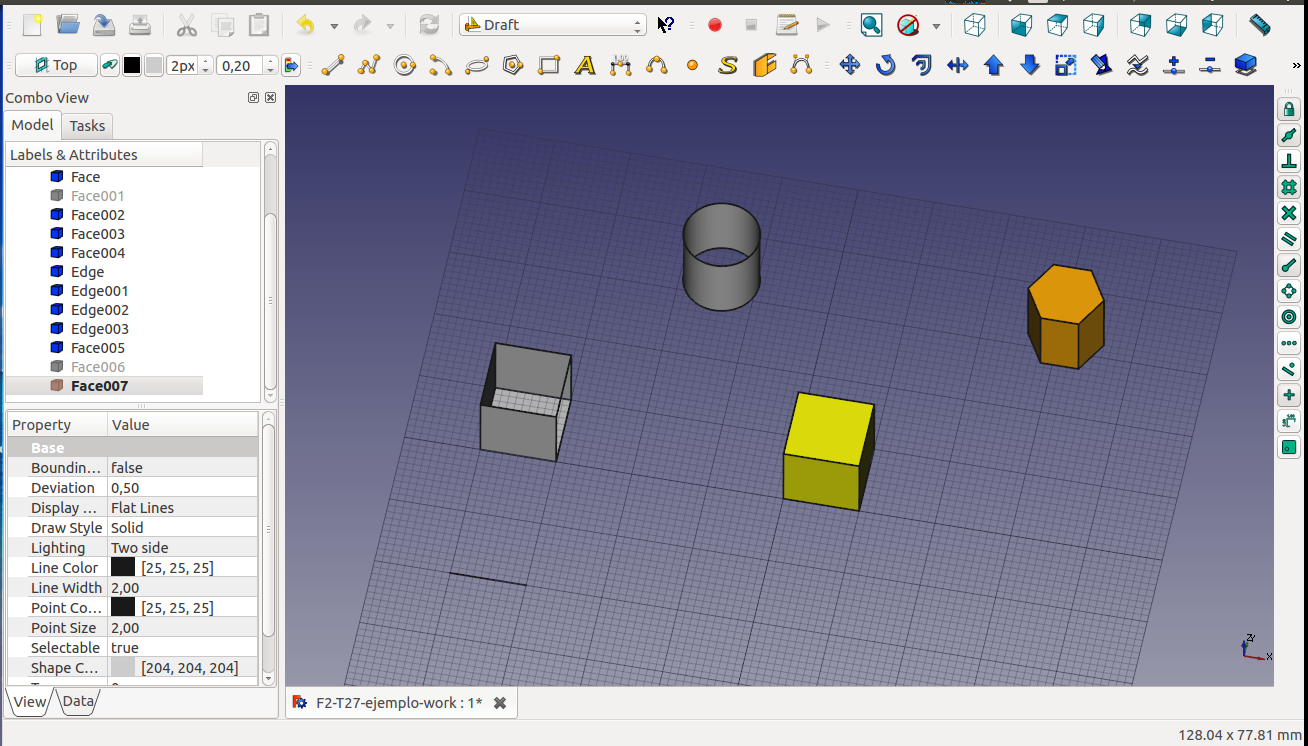This screenshot has height=746, width=1308.
Task: Toggle construction mode button
Action: [110, 66]
